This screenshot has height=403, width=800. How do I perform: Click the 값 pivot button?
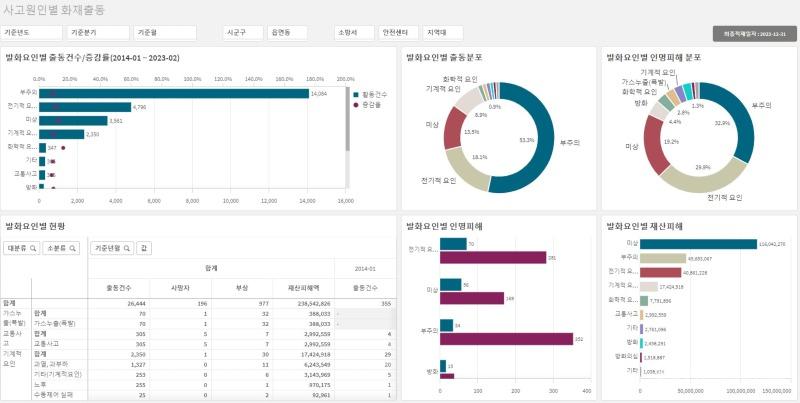click(x=144, y=248)
